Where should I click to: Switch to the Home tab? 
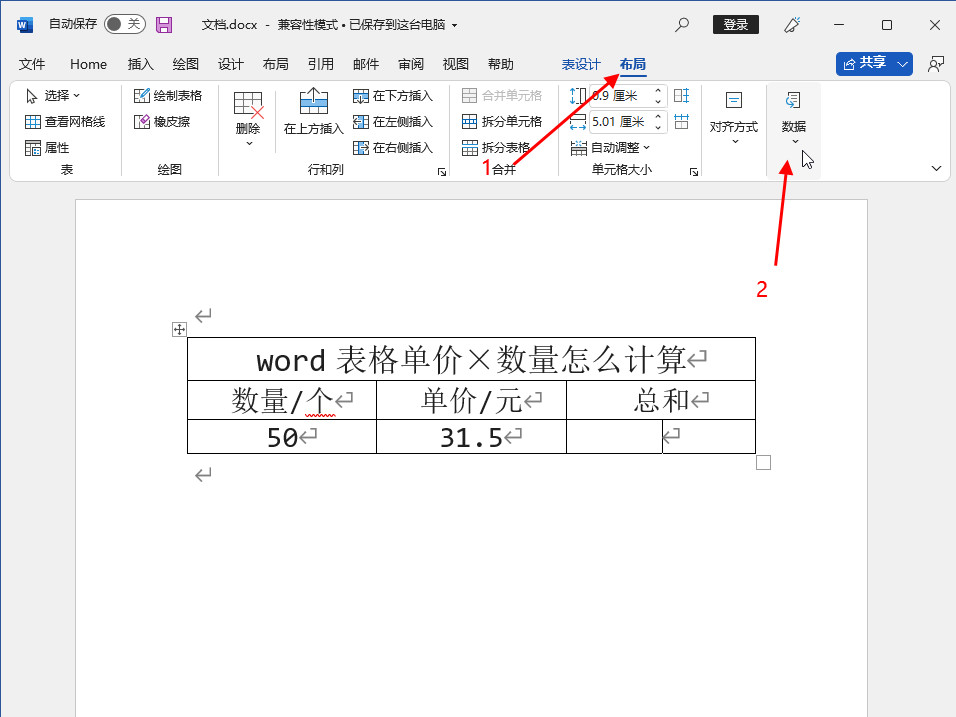tap(88, 64)
